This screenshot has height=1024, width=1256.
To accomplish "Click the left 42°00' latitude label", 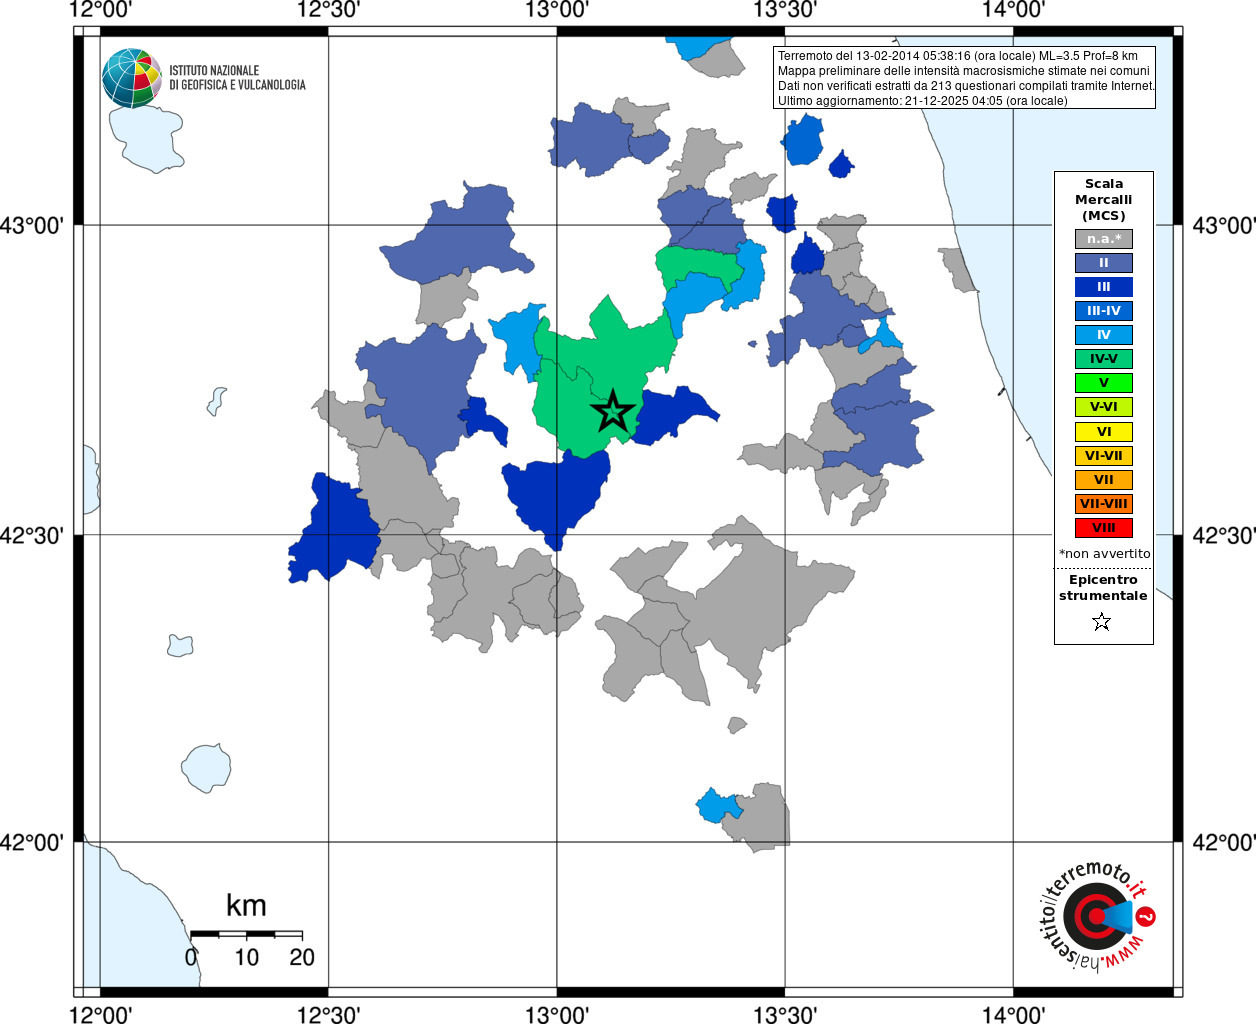I will (31, 842).
